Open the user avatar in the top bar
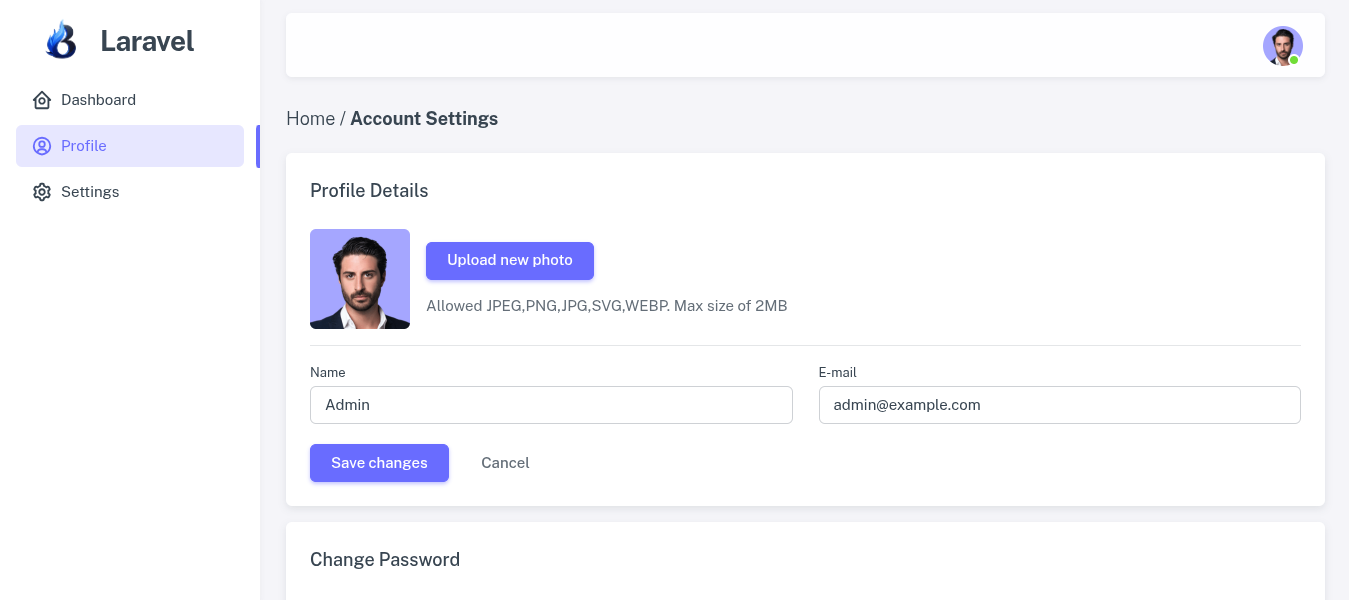1349x600 pixels. 1283,46
